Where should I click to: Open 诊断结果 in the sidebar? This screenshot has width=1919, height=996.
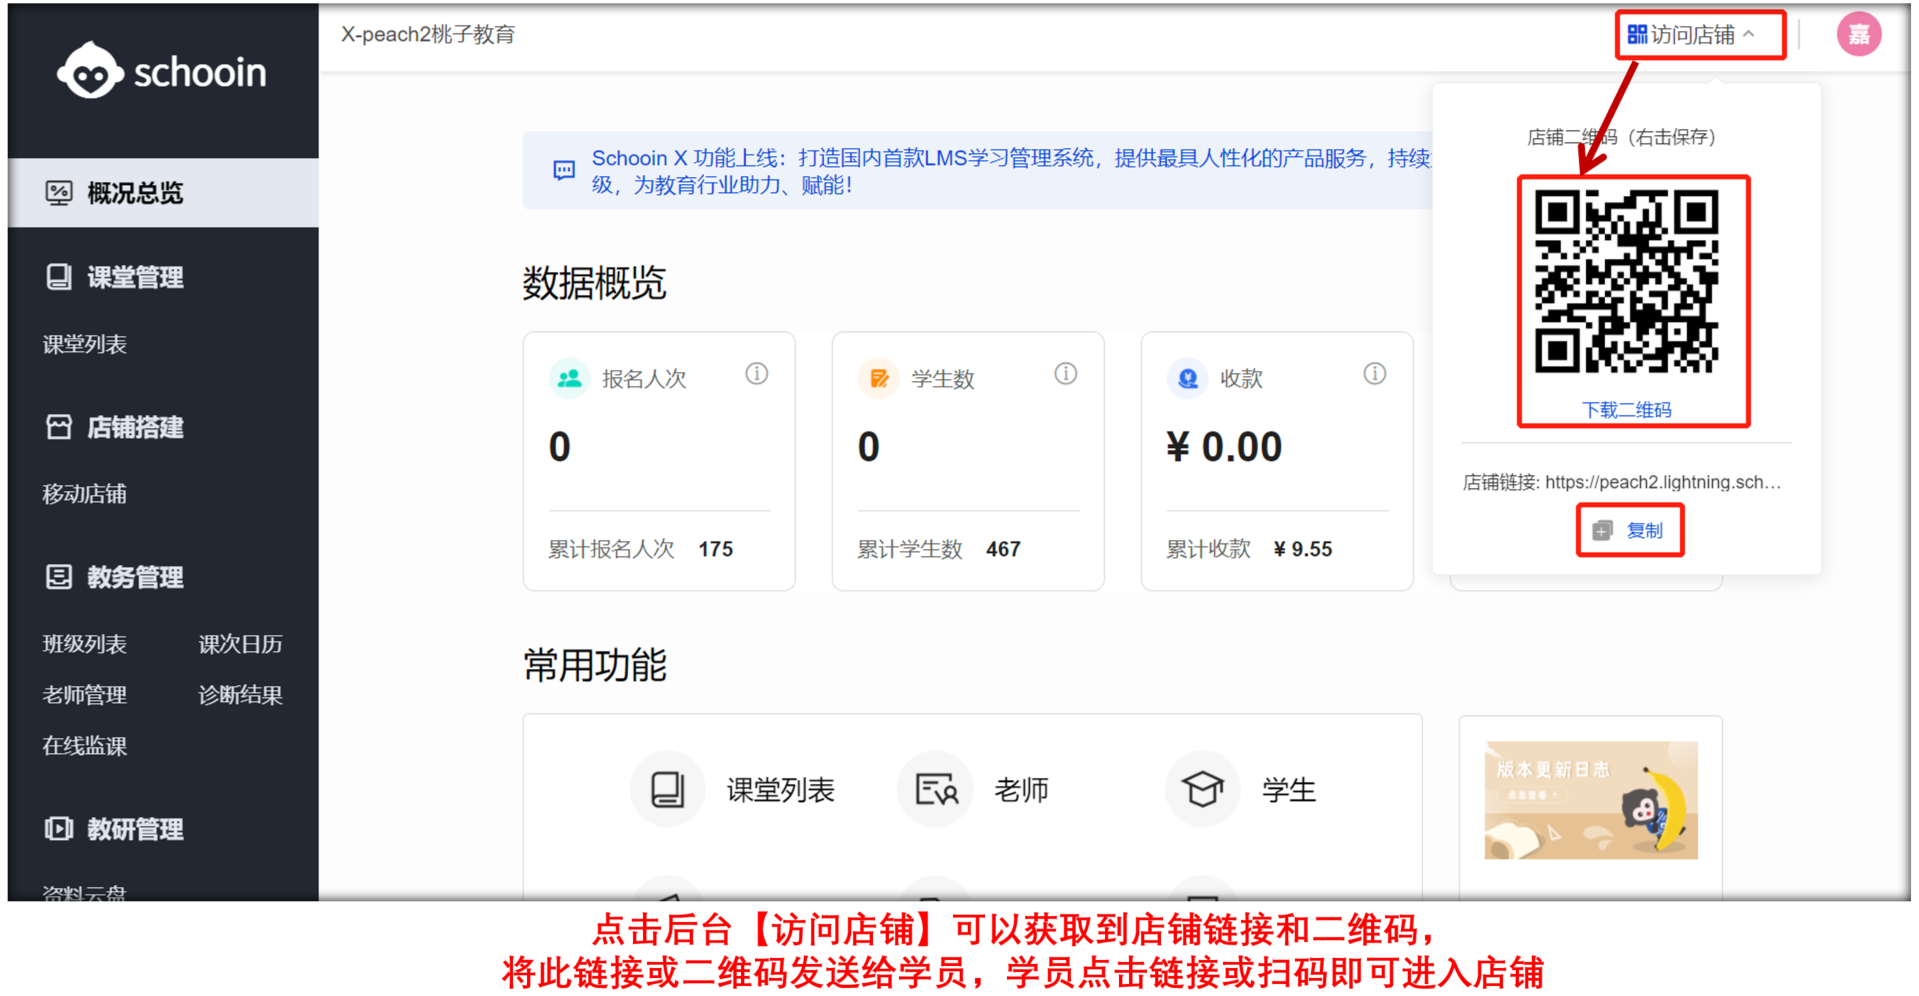[x=241, y=695]
